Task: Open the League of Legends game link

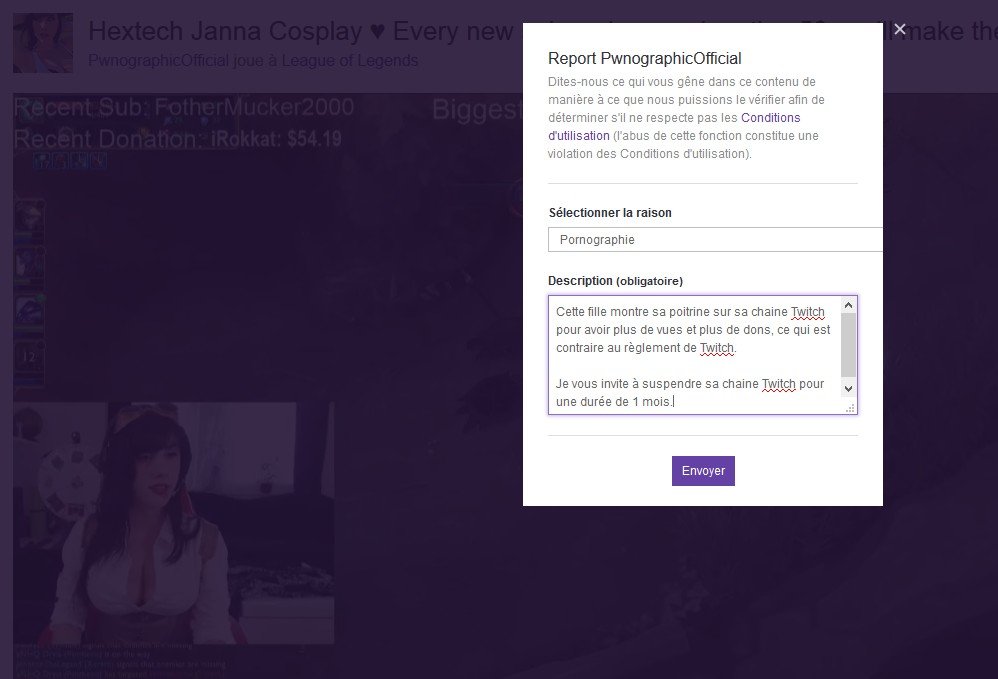Action: [x=350, y=60]
